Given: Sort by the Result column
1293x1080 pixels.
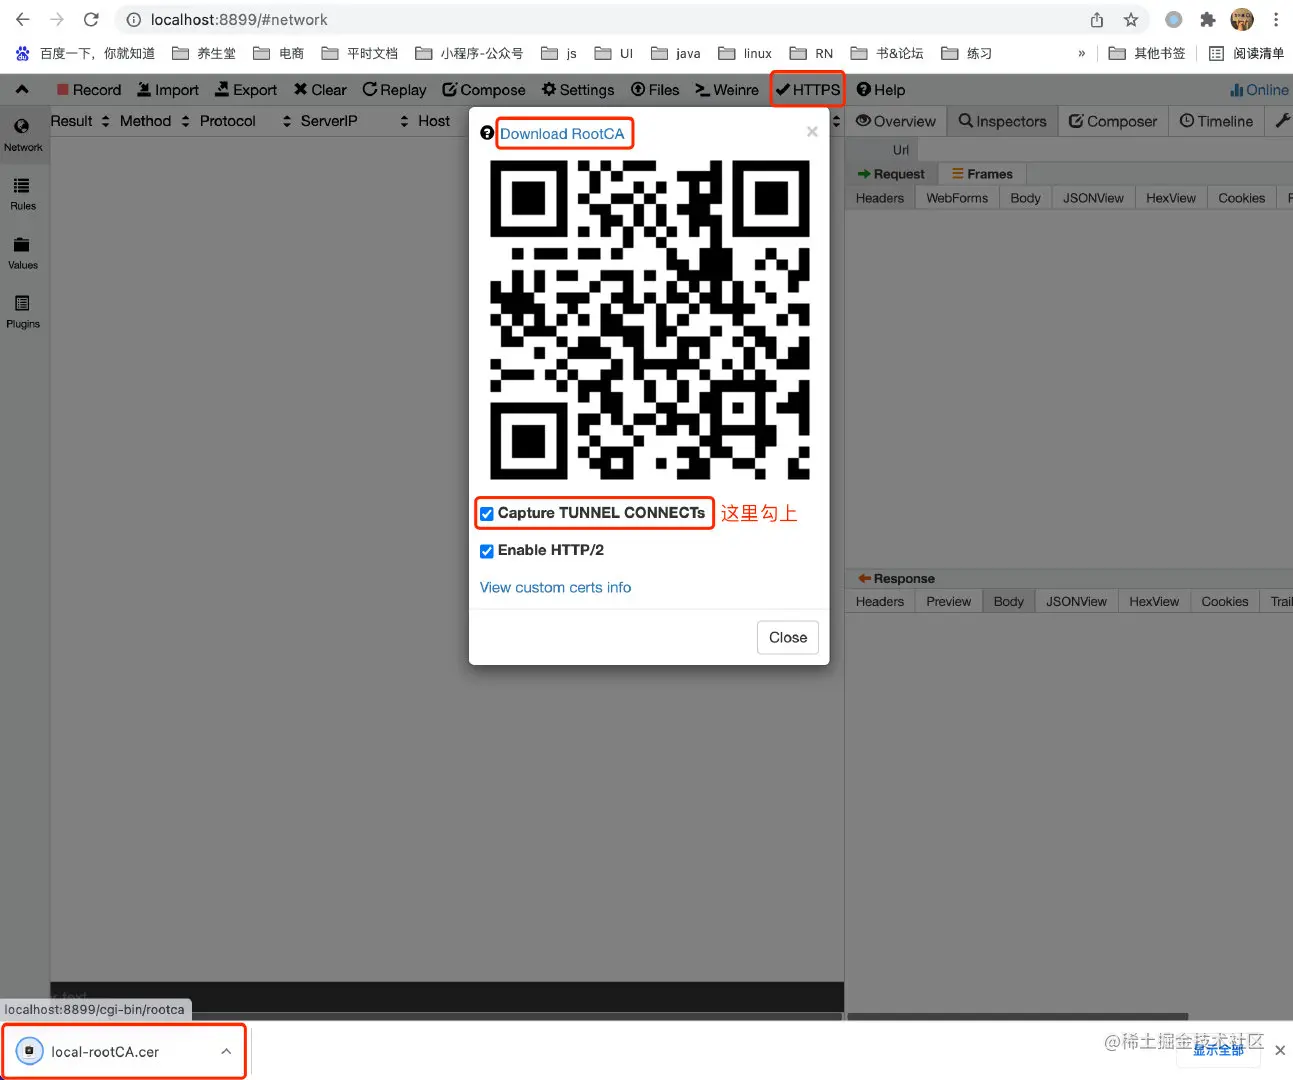Looking at the screenshot, I should pos(80,121).
